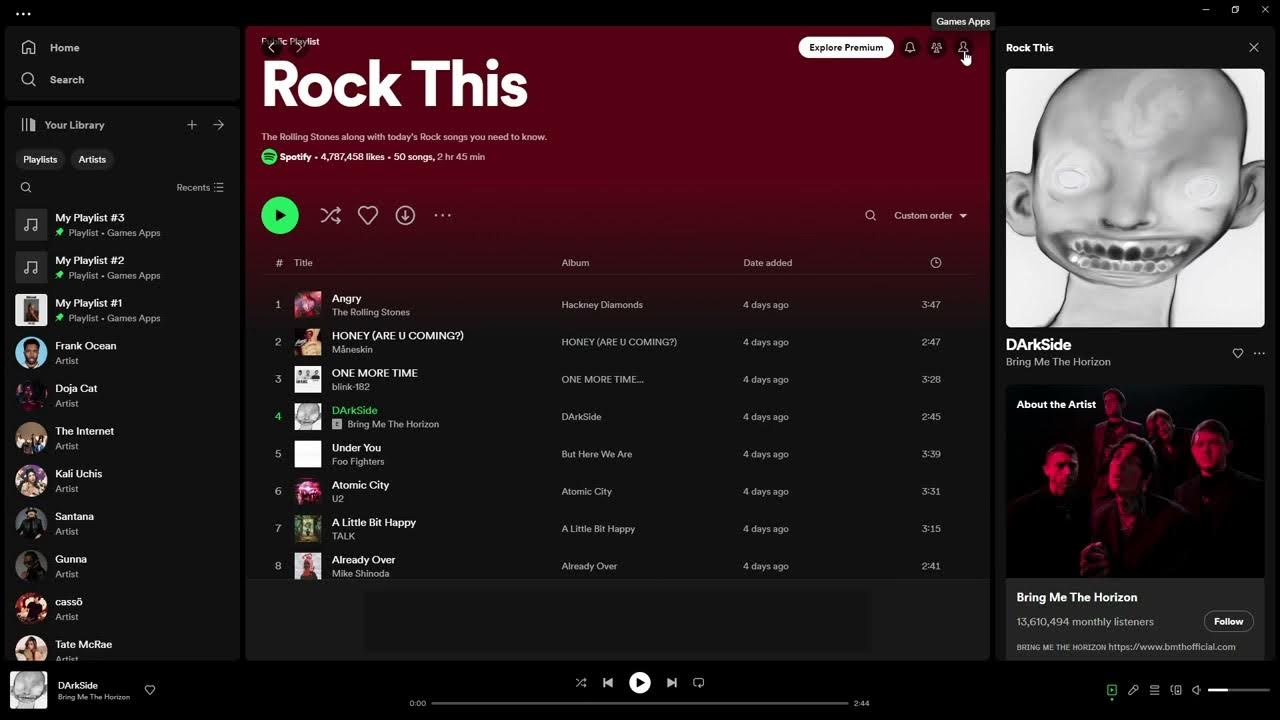Select The Internet in library

pos(122,438)
